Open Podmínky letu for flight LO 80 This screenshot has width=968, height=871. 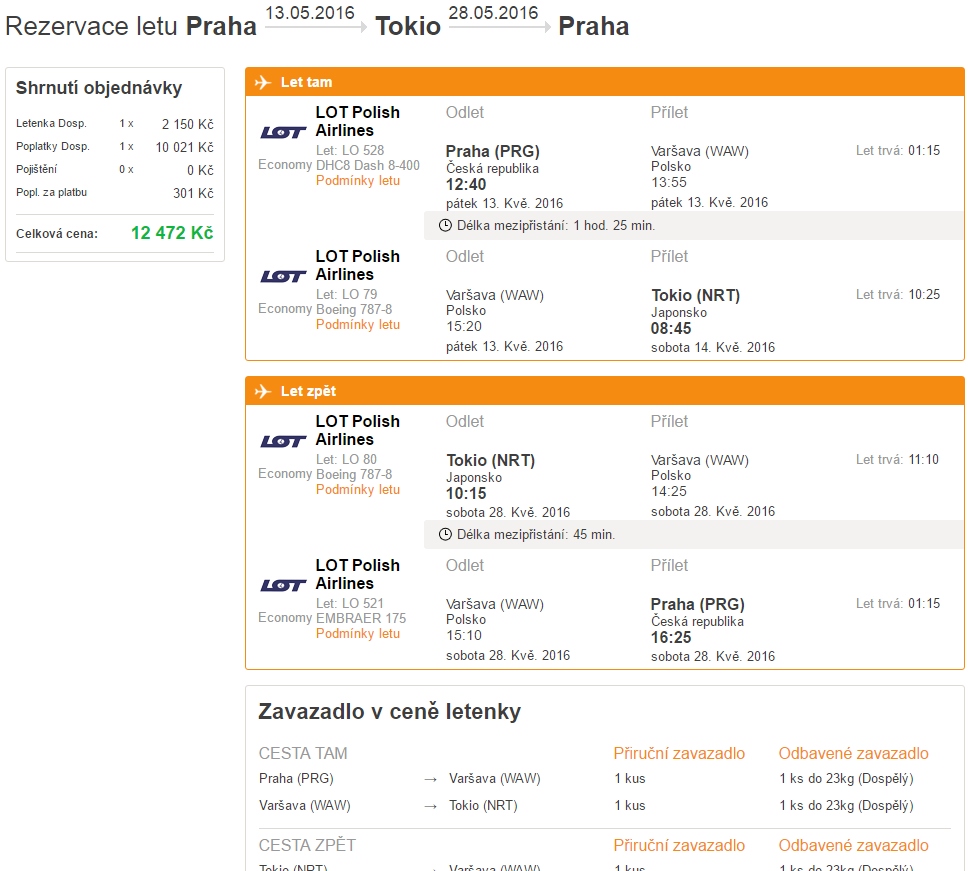[x=358, y=490]
